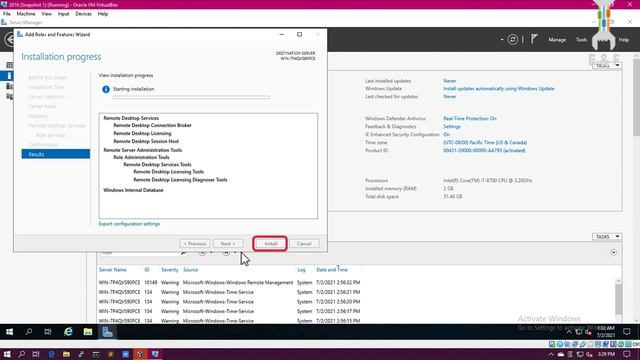The image size is (640, 360).
Task: Launch Internet Explorer from VM taskbar
Action: coord(68,332)
